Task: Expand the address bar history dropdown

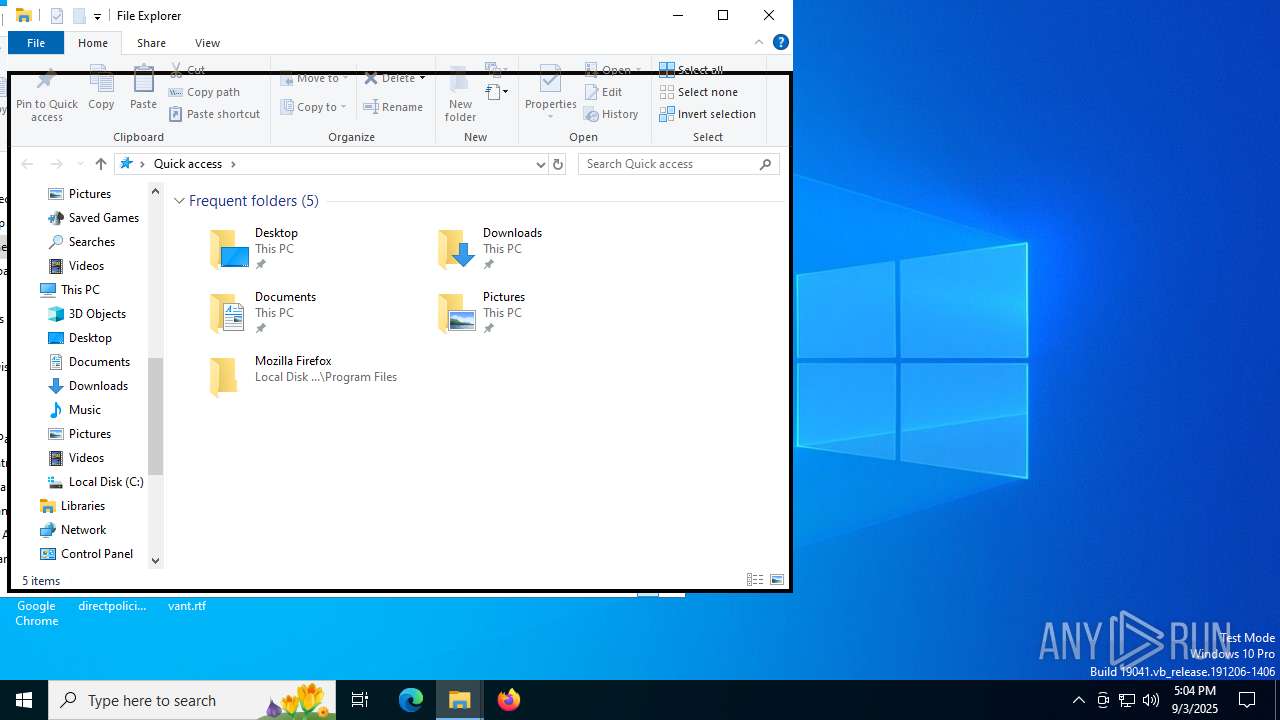Action: tap(540, 164)
